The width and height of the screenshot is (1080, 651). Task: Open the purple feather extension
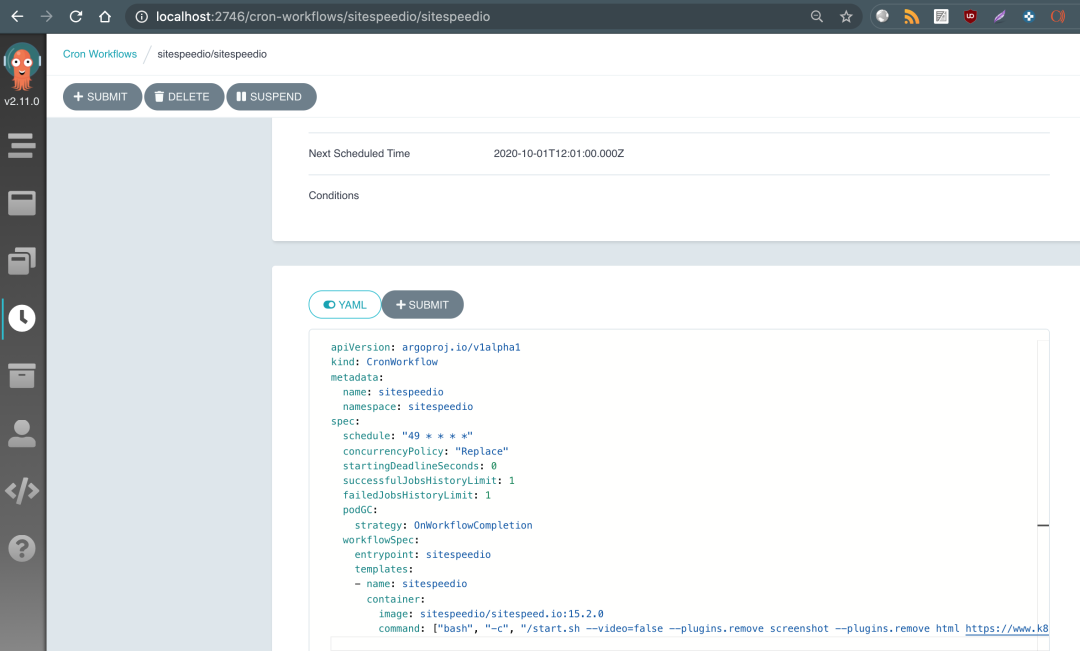click(x=999, y=17)
